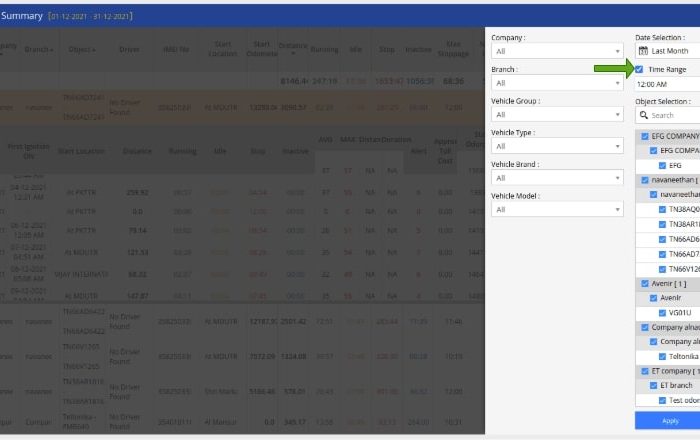
Task: Open the Company dropdown
Action: (556, 50)
